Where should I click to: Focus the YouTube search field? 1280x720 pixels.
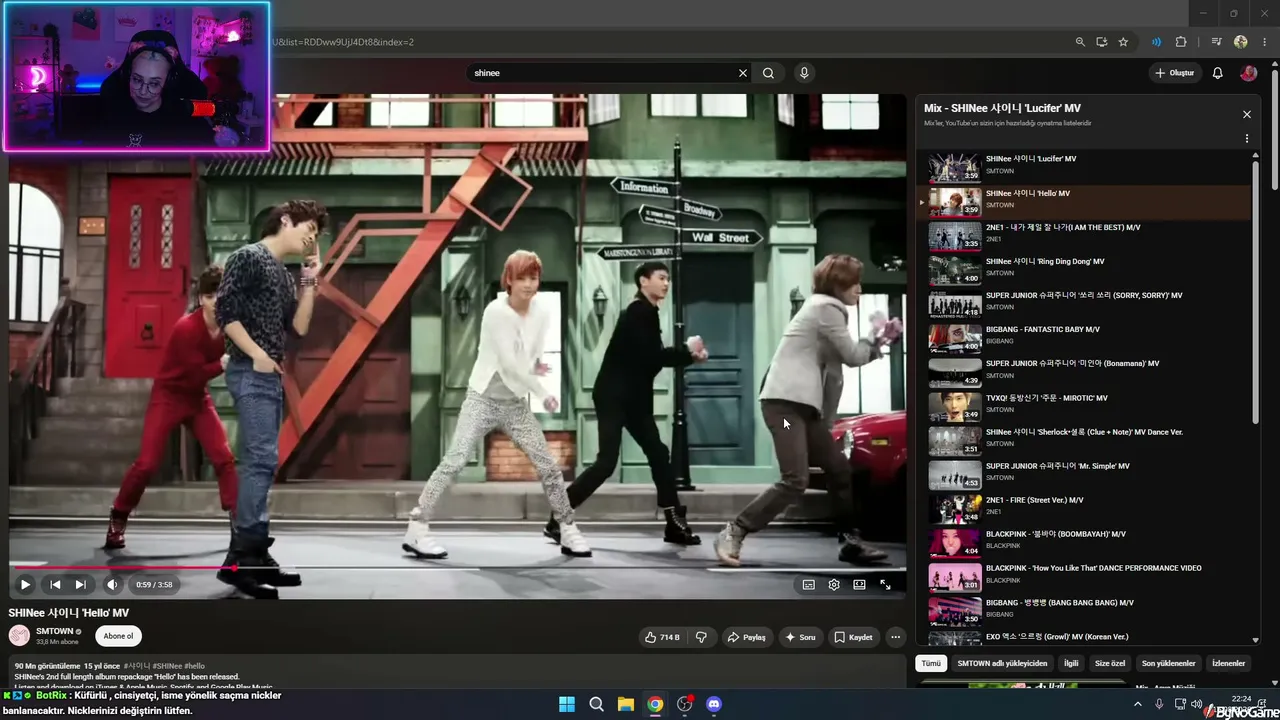[x=602, y=73]
